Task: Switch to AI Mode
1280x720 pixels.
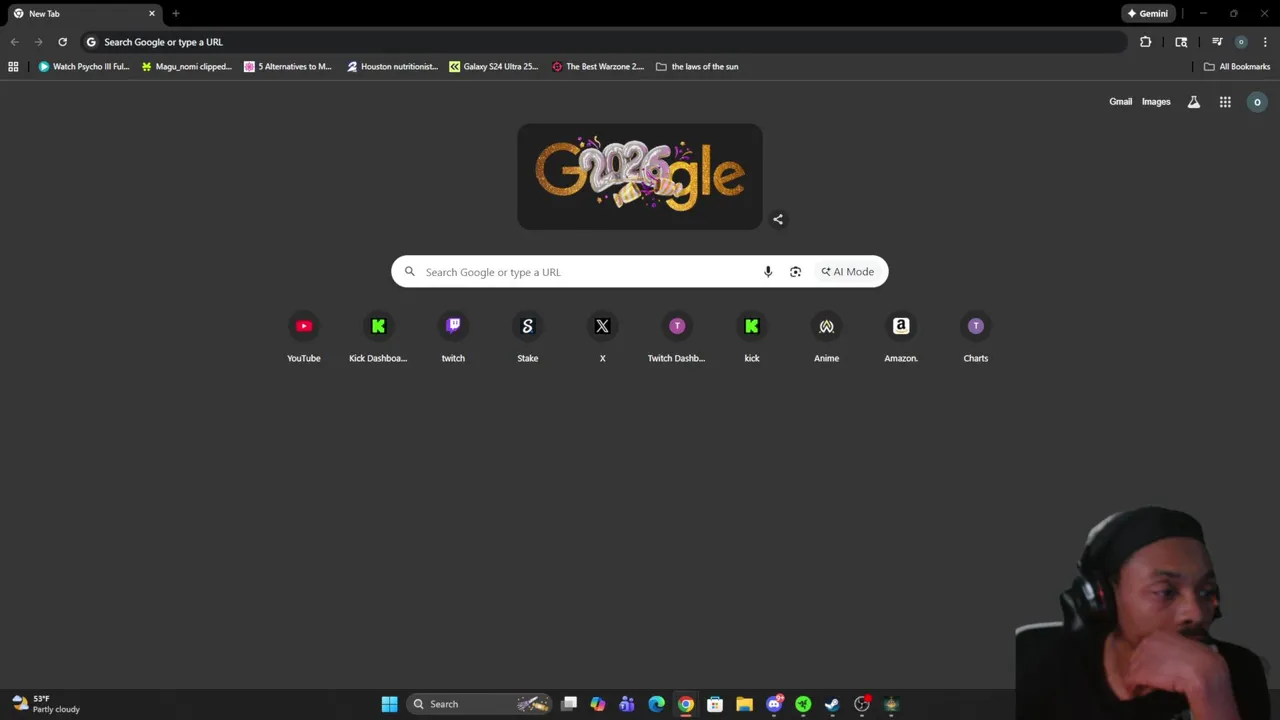Action: pyautogui.click(x=848, y=272)
